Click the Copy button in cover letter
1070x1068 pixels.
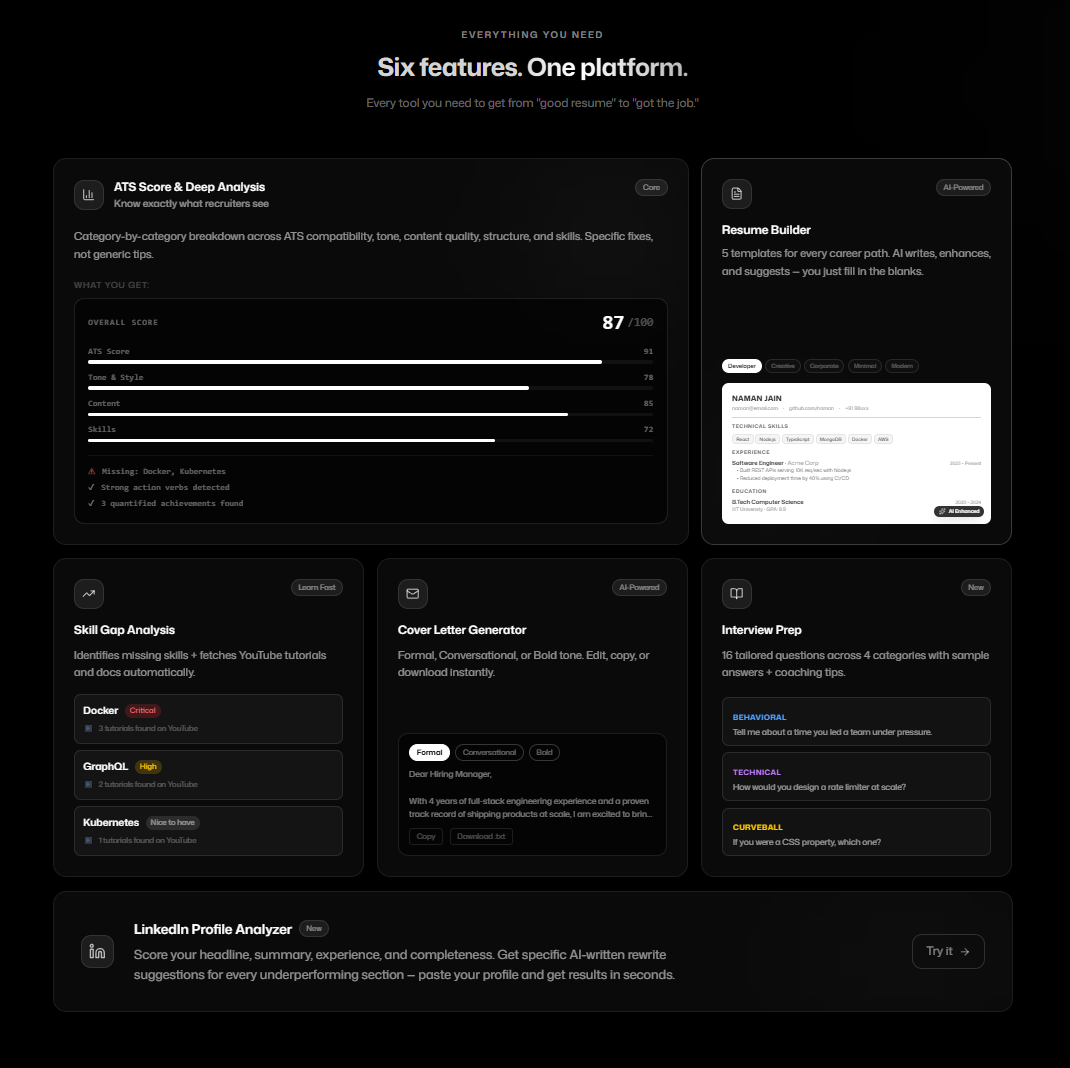coord(426,837)
